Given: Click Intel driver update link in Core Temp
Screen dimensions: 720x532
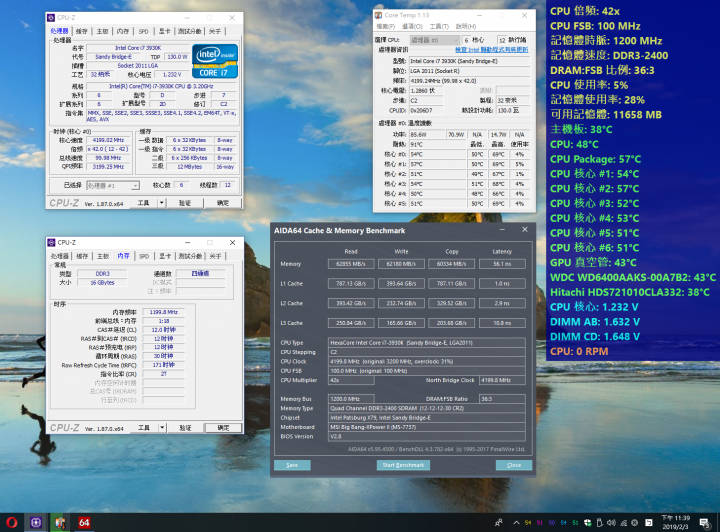Looking at the screenshot, I should [x=491, y=50].
